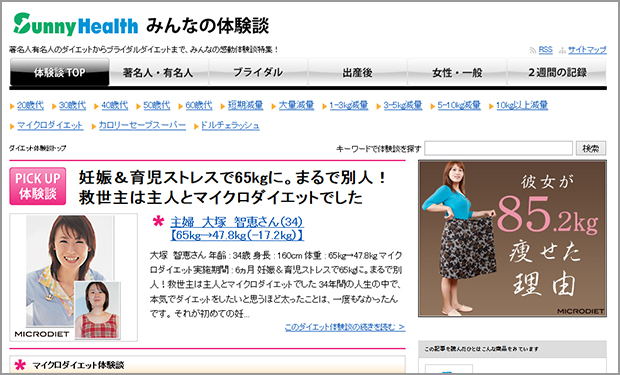This screenshot has width=620, height=375.
Task: Click the SunnyHealth logo
Action: pyautogui.click(x=75, y=25)
